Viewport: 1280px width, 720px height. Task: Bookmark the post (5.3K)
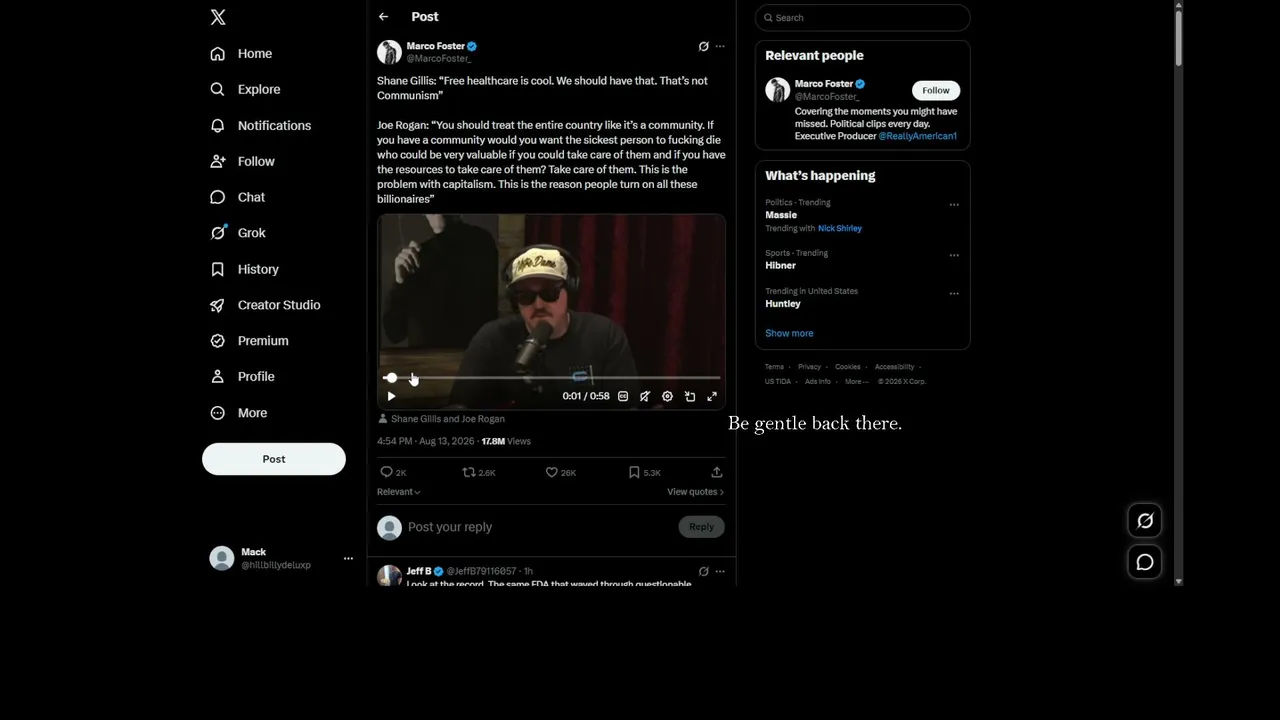pos(645,472)
